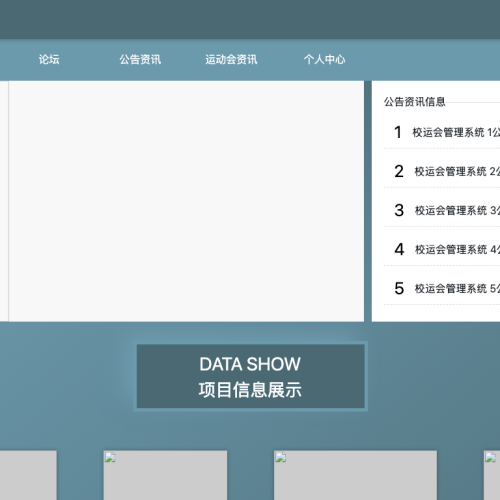Screen dimensions: 500x500
Task: Click the 公告资讯信息 panel heading
Action: (x=414, y=102)
